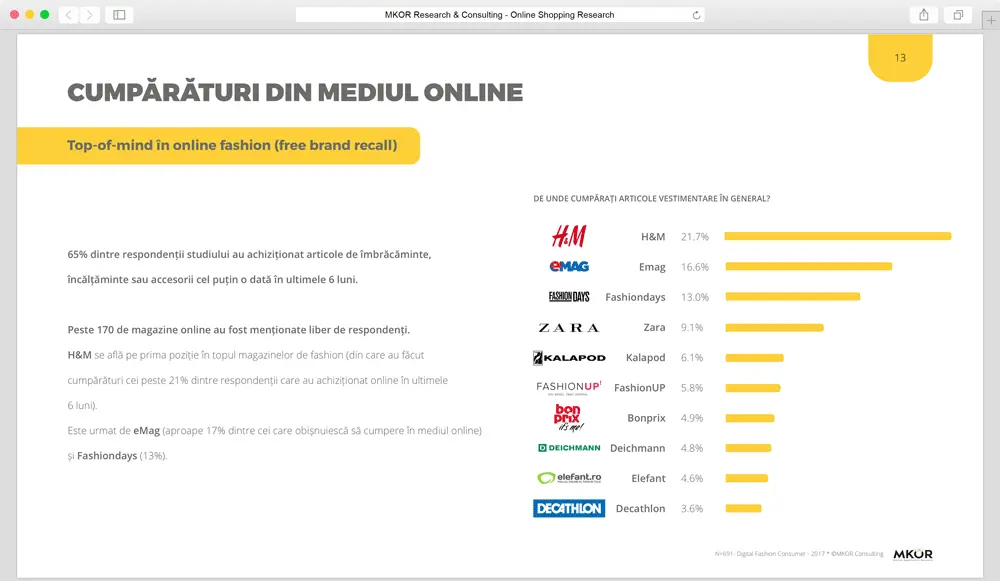Click the H&M red logo
The height and width of the screenshot is (581, 1000).
coord(569,236)
